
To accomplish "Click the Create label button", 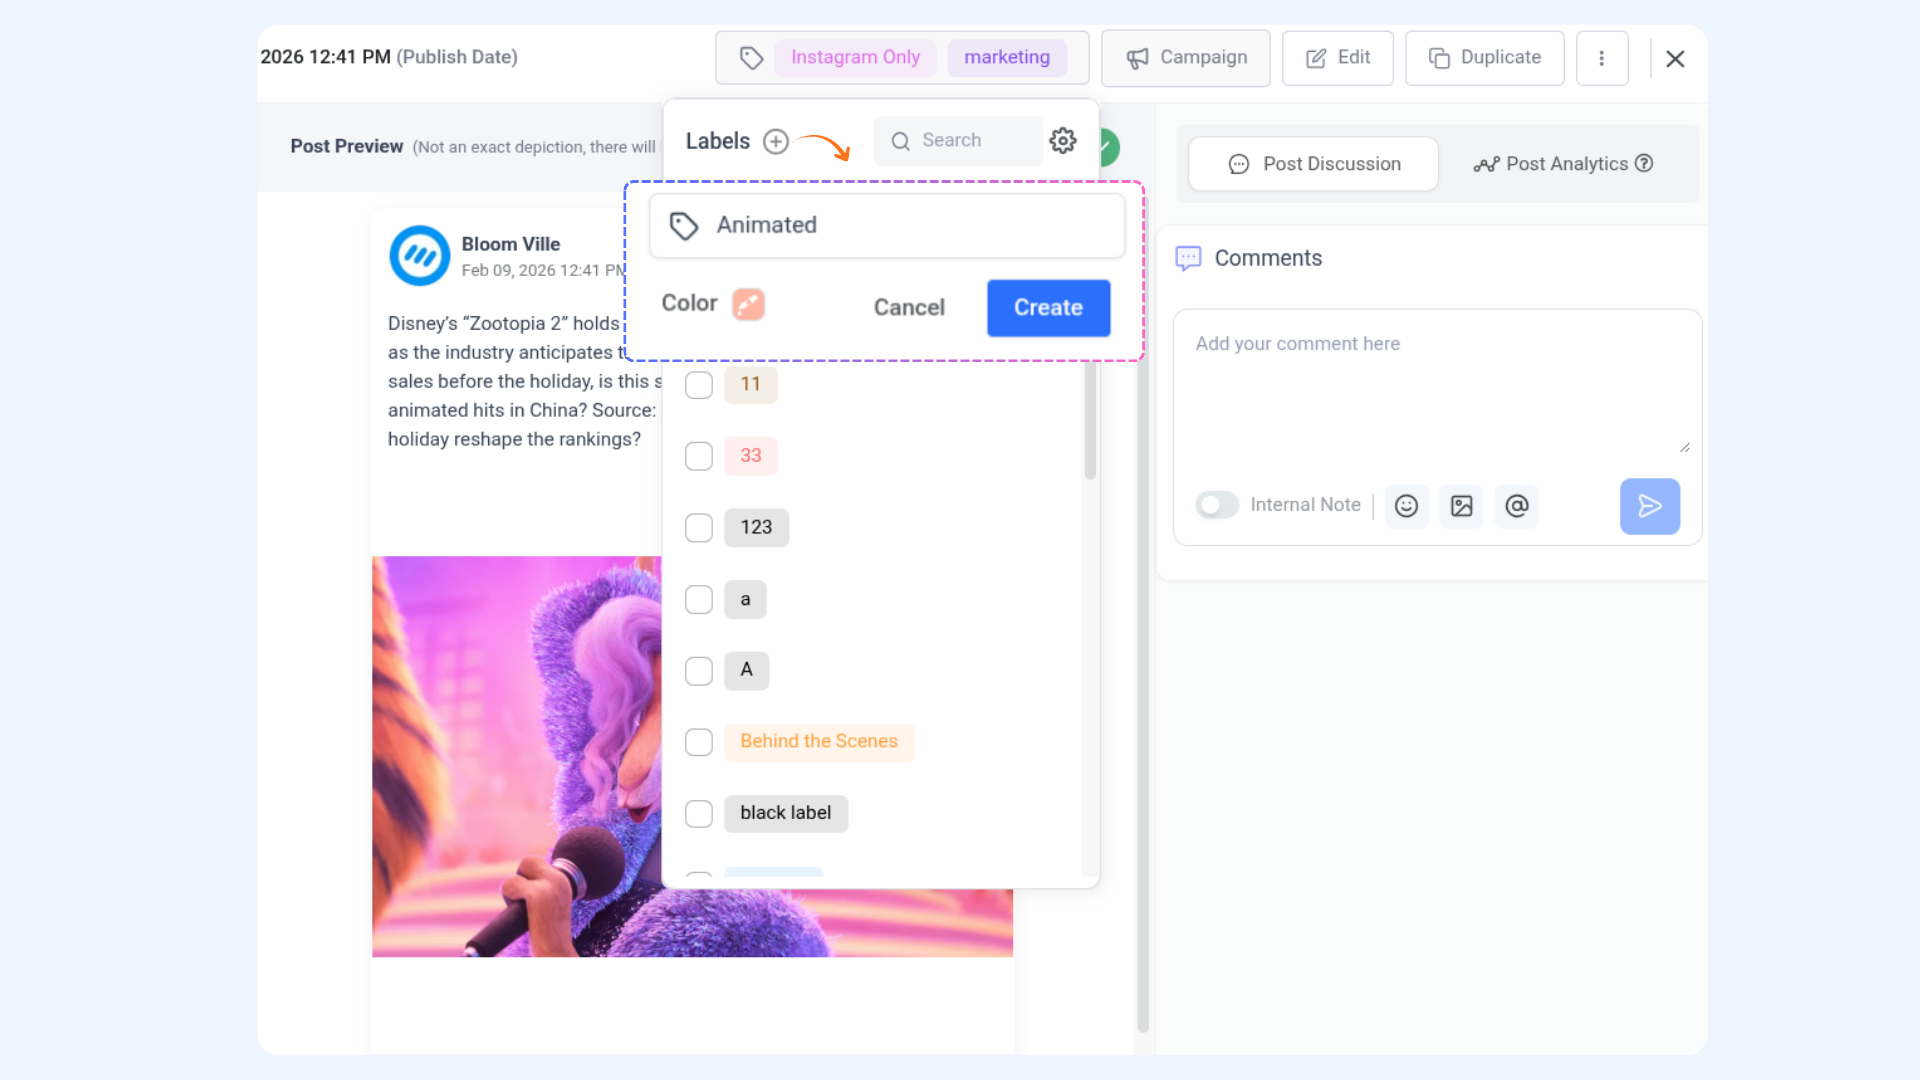I will 1048,308.
